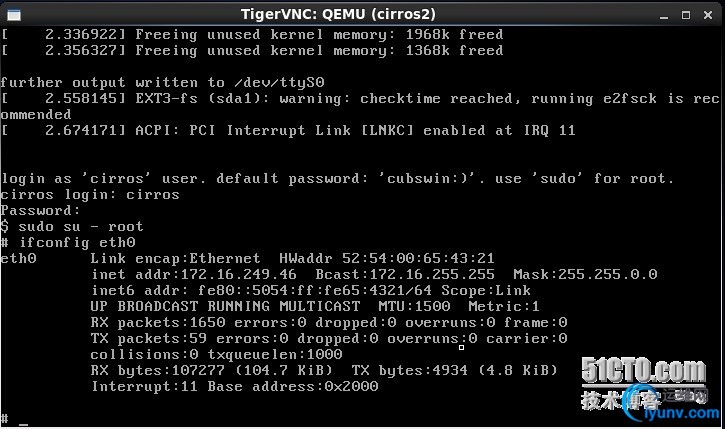Click the 'cirros login: cirros' line
The image size is (725, 429).
pos(90,195)
